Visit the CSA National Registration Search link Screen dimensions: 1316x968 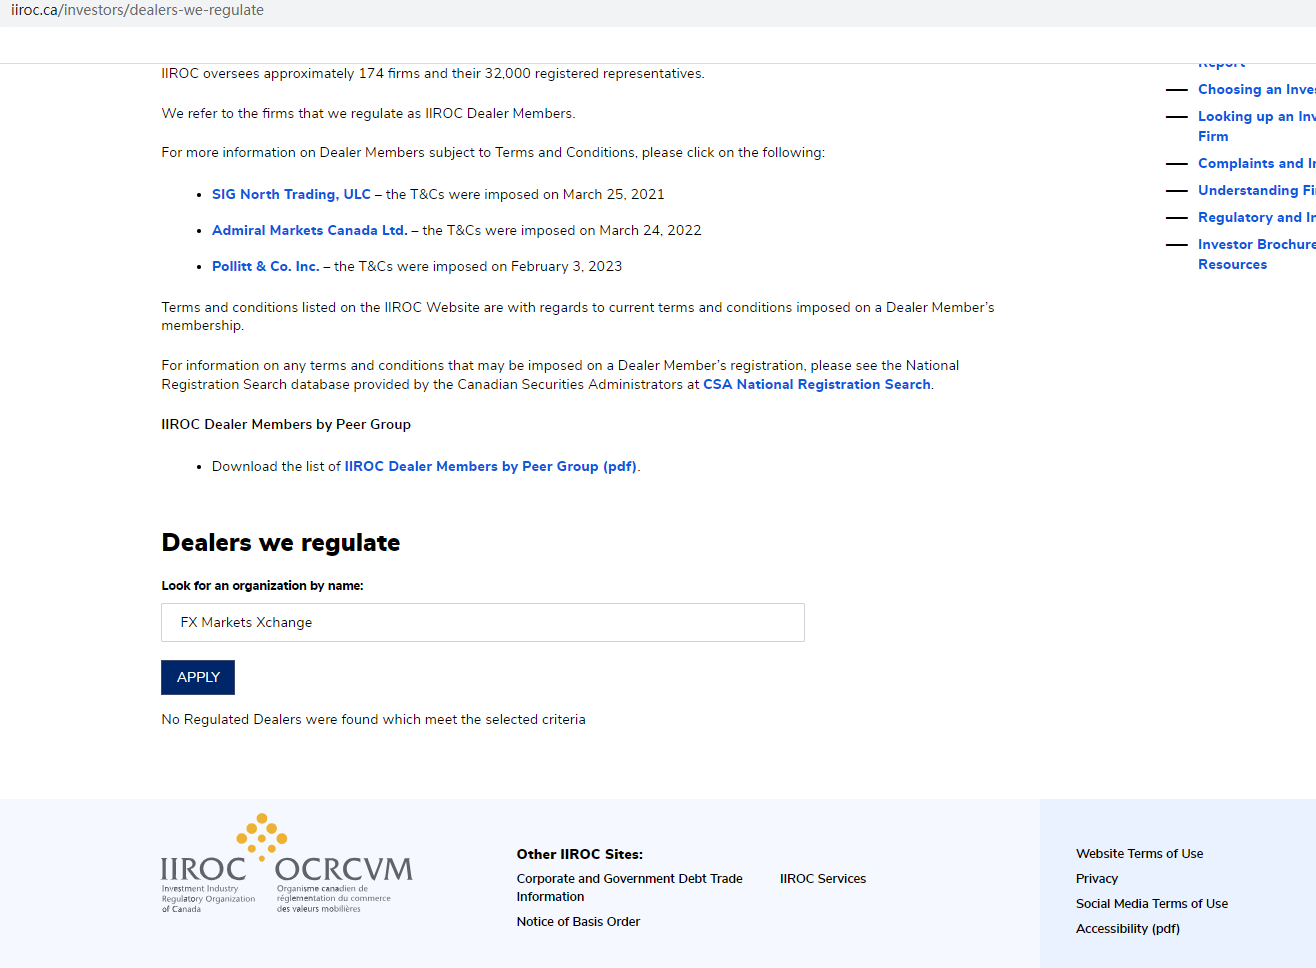tap(817, 384)
